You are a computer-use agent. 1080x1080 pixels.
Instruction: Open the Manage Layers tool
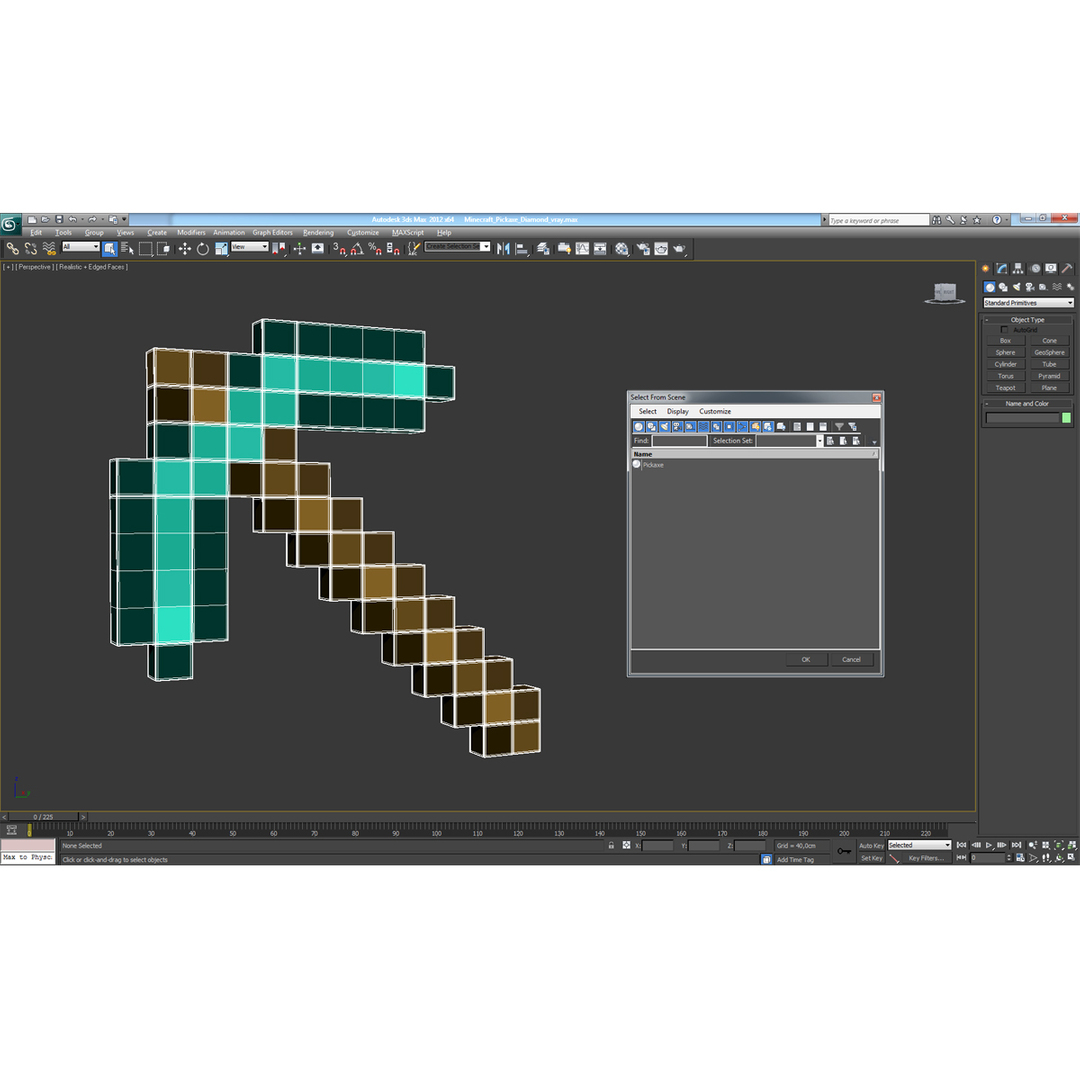pyautogui.click(x=543, y=249)
